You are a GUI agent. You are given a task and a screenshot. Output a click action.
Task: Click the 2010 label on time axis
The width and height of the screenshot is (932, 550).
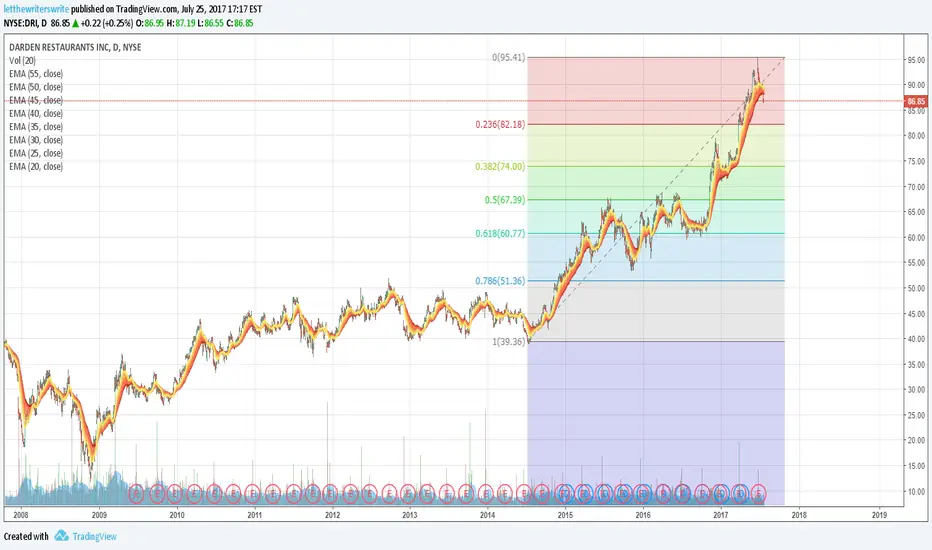177,515
